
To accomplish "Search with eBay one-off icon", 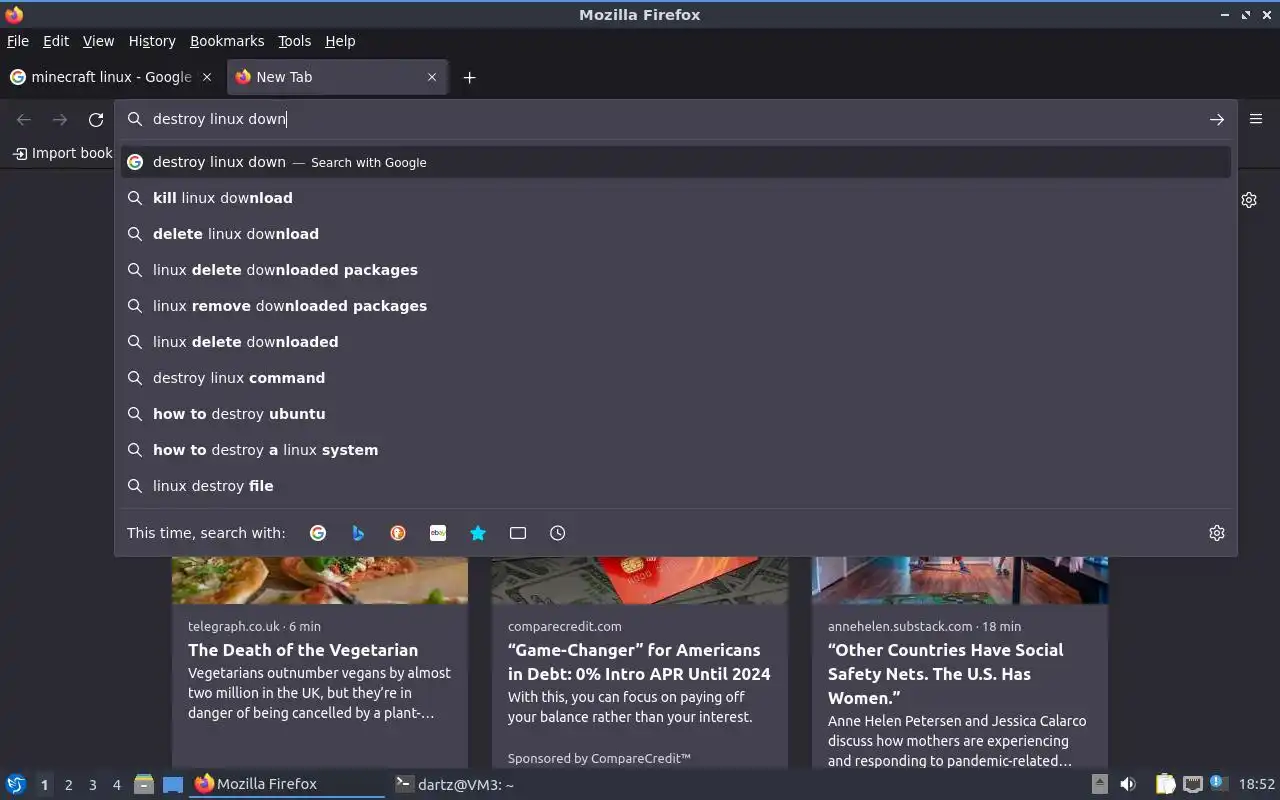I will tap(438, 533).
